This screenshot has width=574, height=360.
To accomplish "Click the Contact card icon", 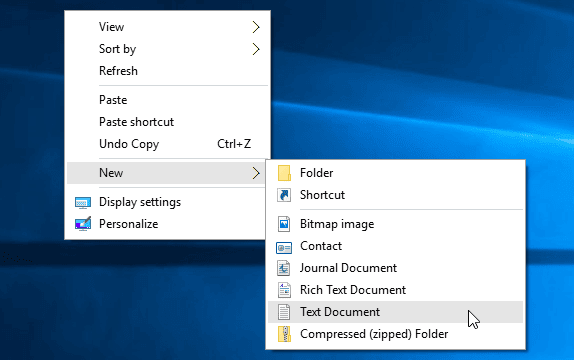I will tap(284, 248).
